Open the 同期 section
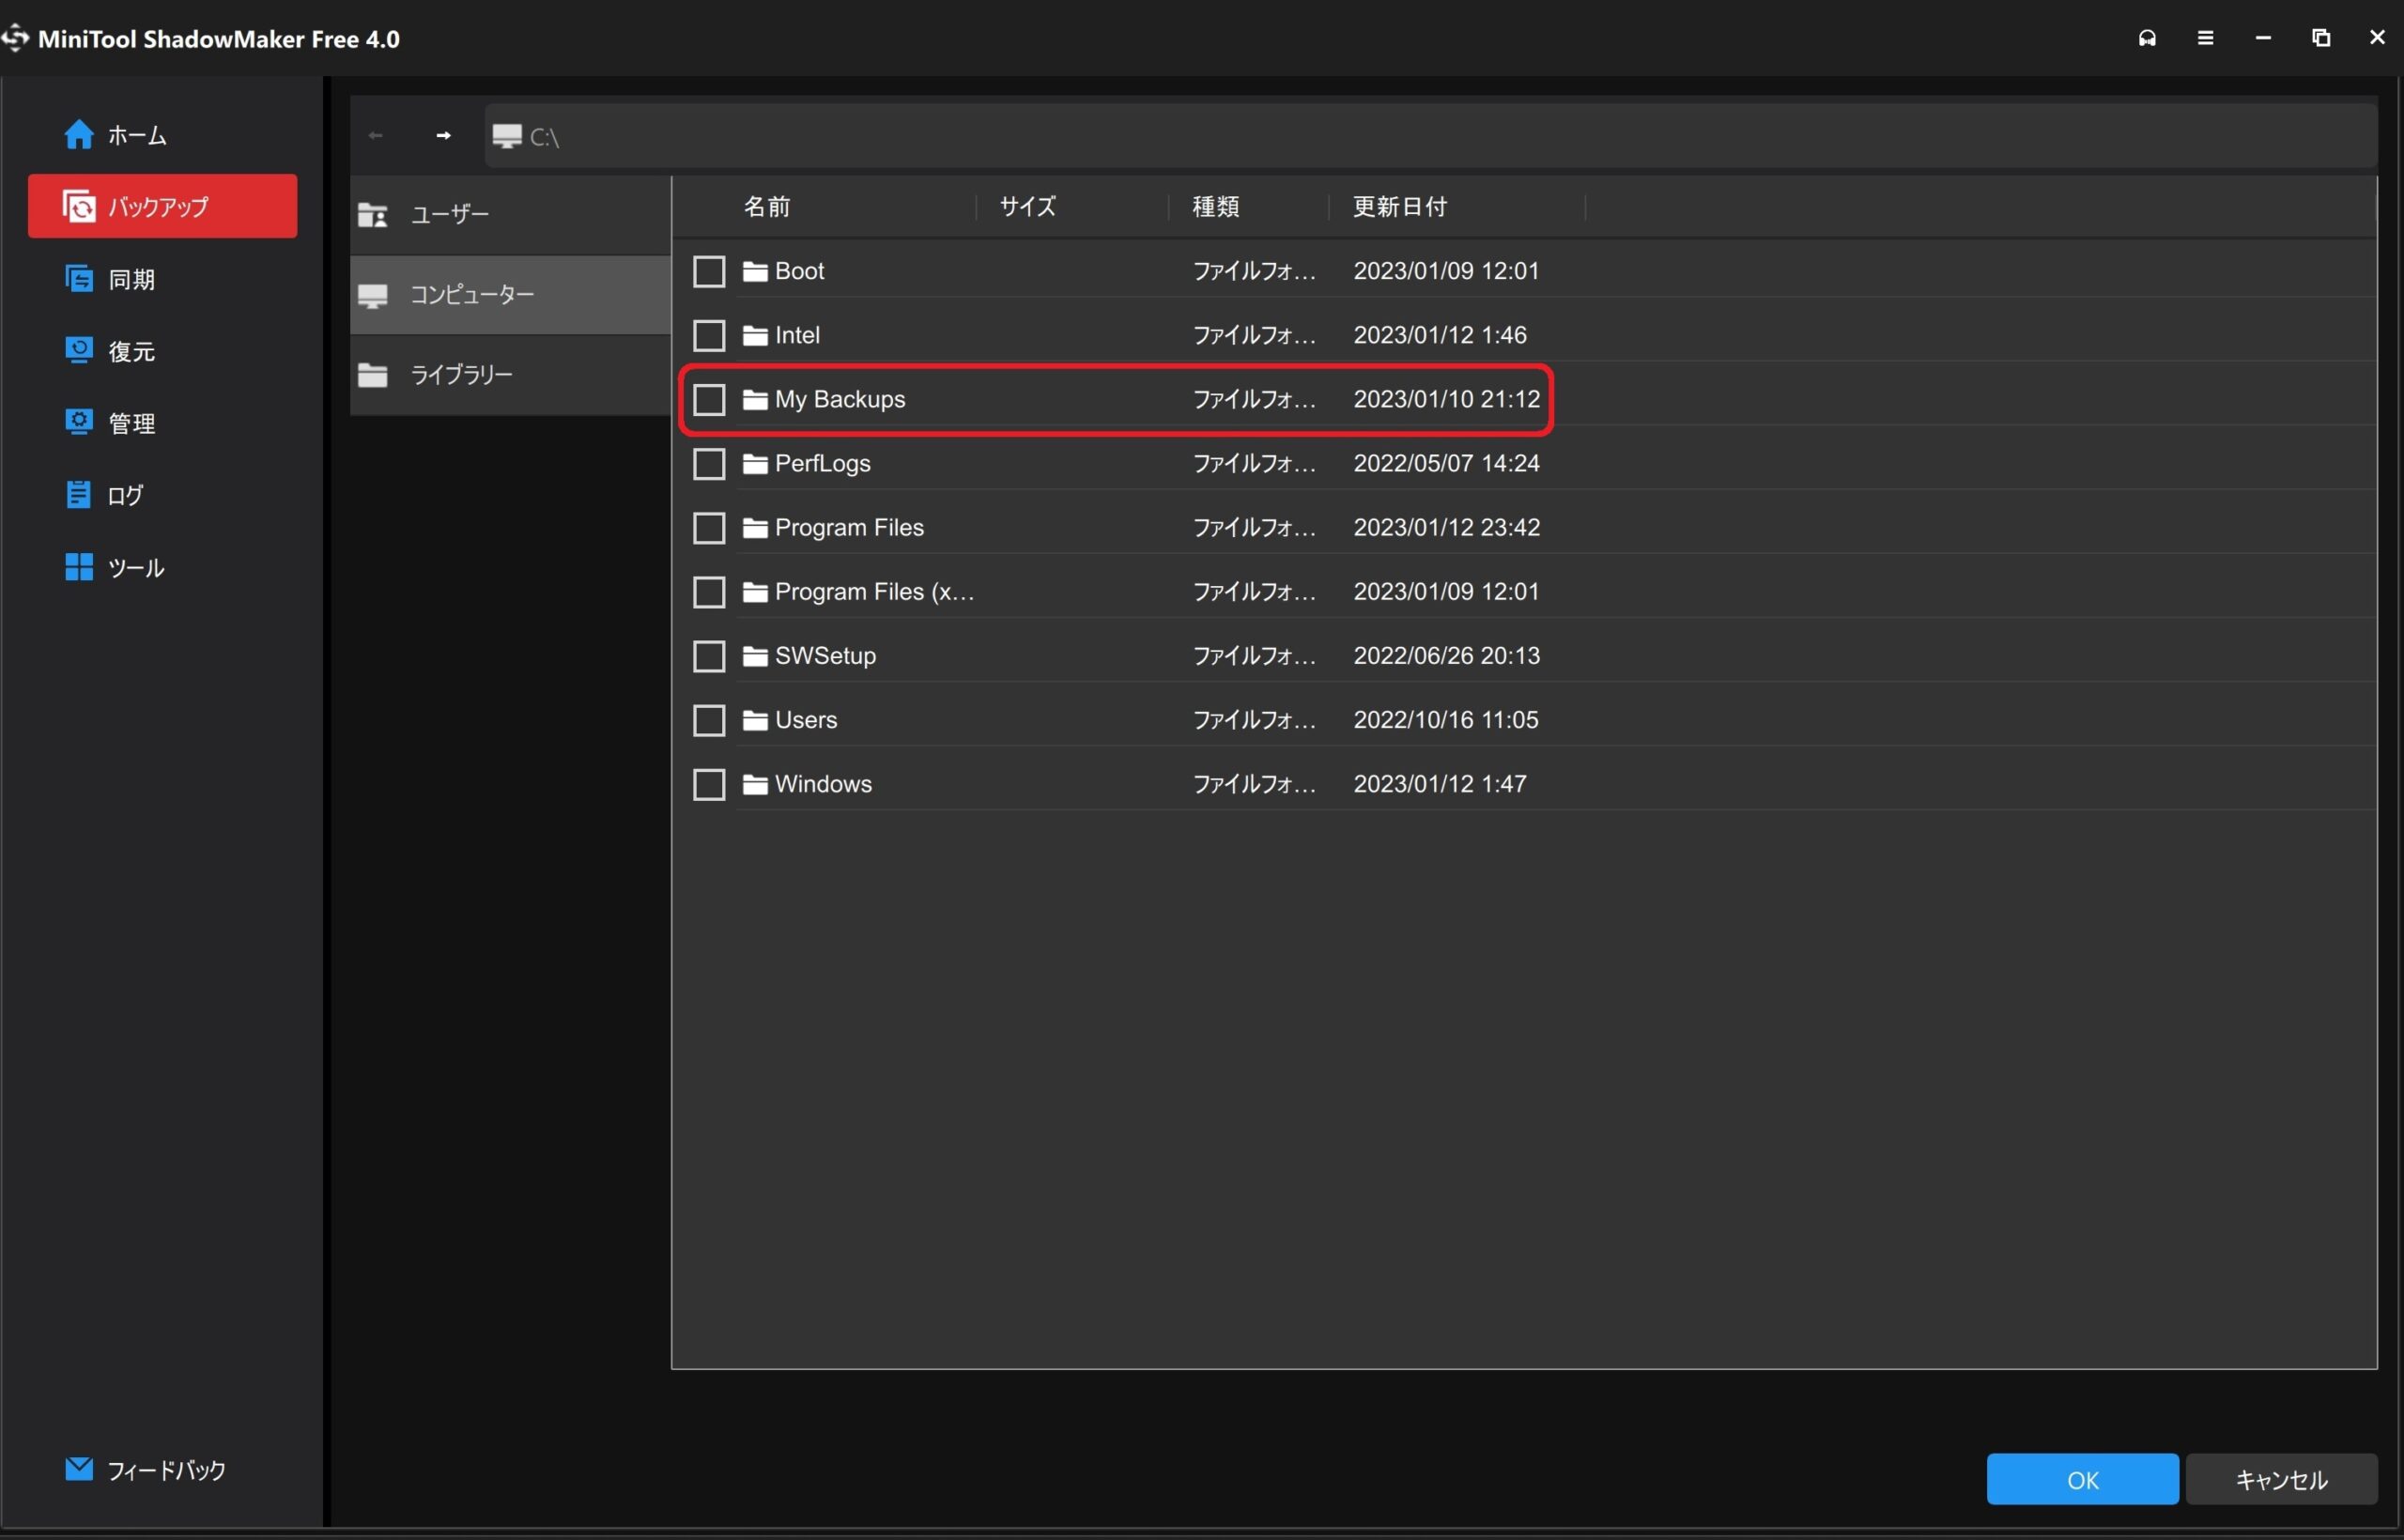Image resolution: width=2404 pixels, height=1540 pixels. click(110, 278)
